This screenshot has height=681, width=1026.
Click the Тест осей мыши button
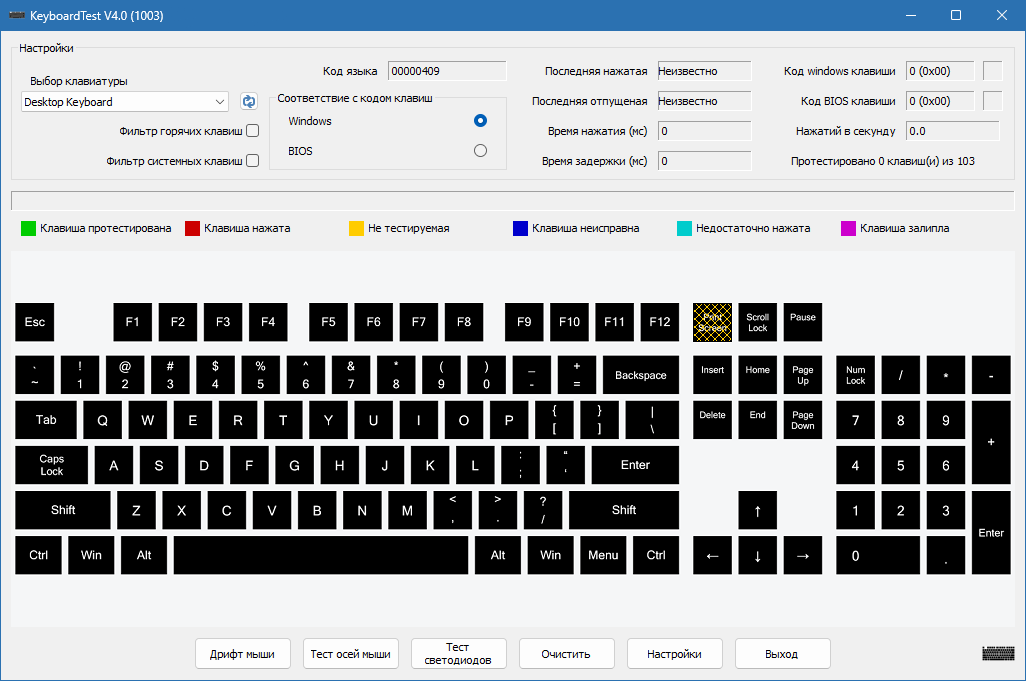pos(350,654)
